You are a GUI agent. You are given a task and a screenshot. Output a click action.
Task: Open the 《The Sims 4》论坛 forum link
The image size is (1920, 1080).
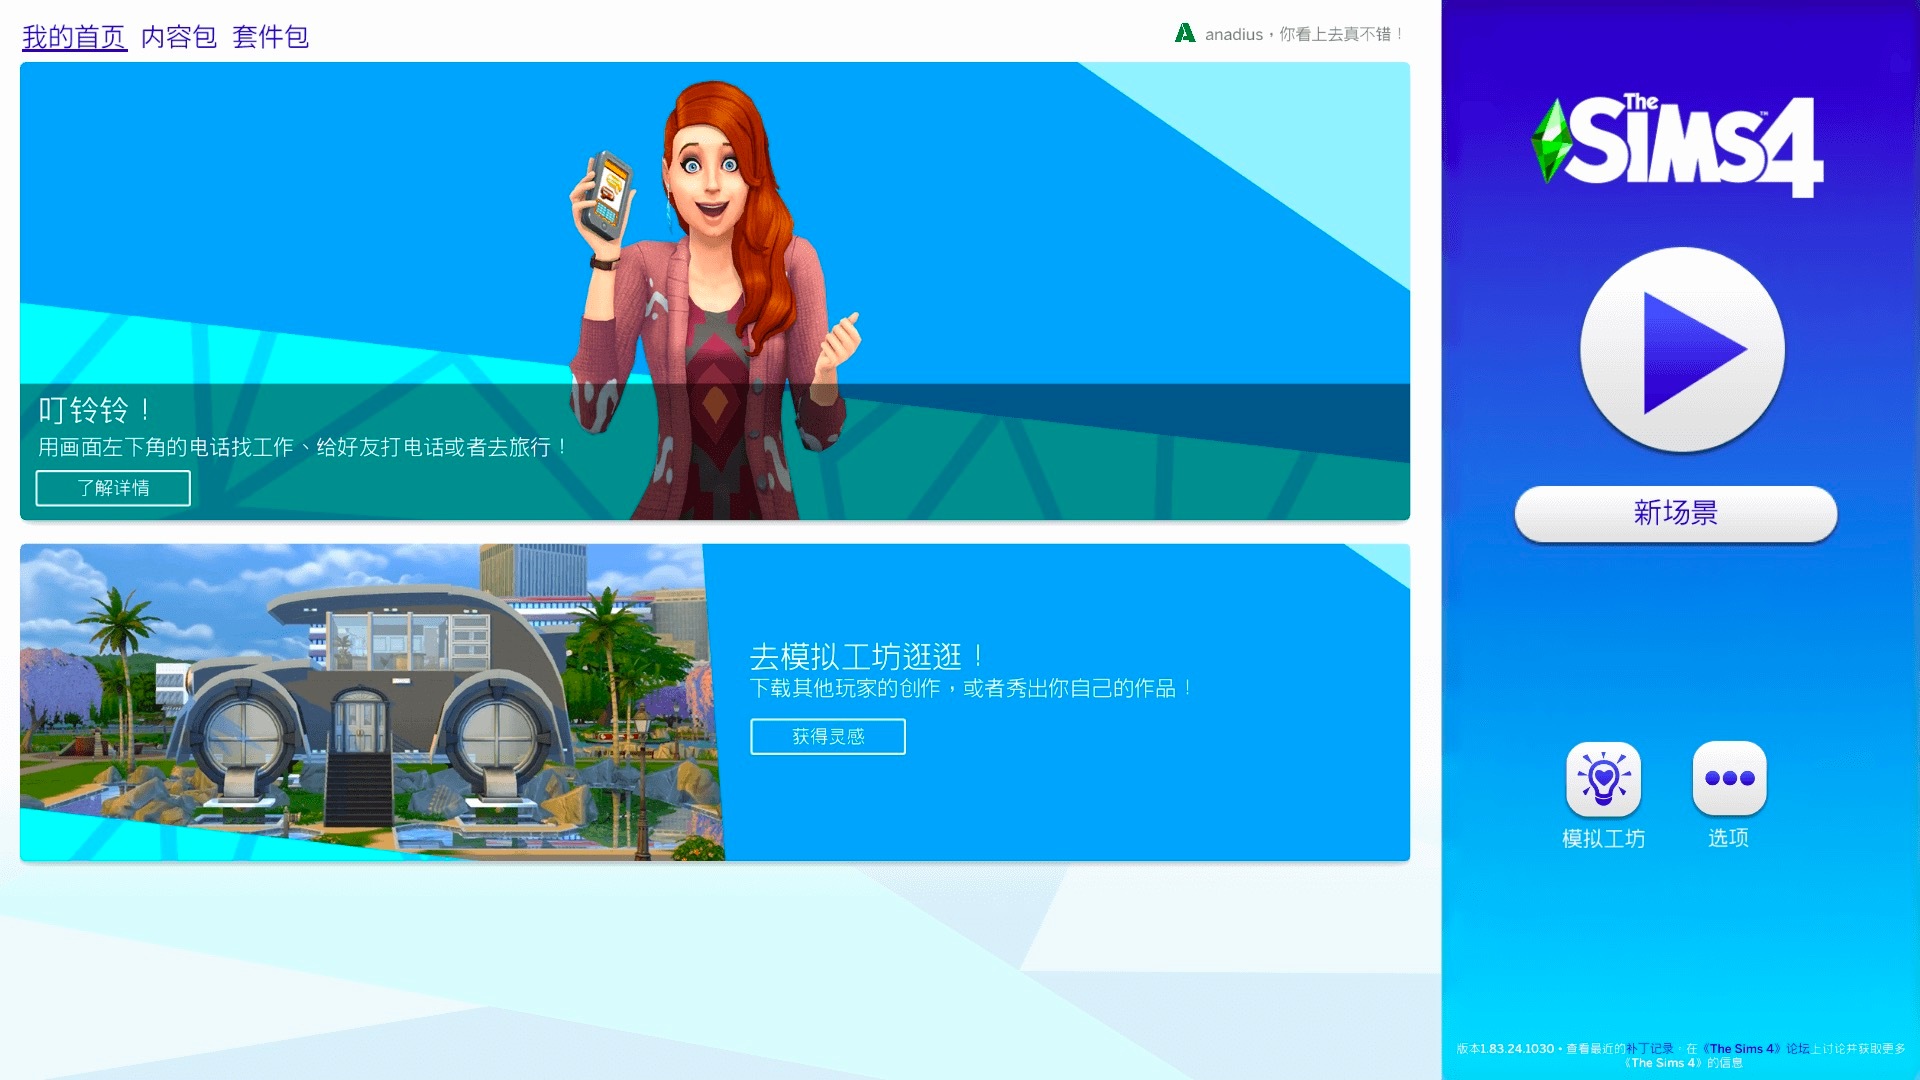click(x=1757, y=1049)
